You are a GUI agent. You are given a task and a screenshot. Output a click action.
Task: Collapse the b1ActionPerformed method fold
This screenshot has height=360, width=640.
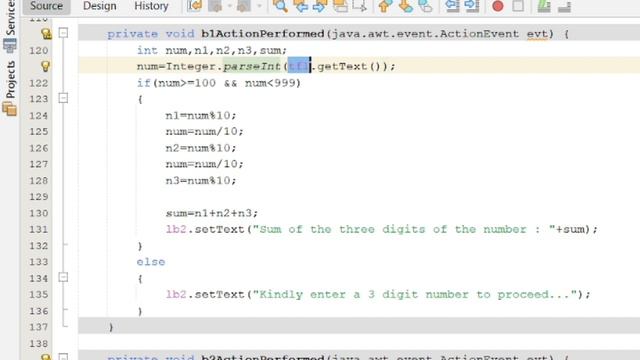pos(63,33)
